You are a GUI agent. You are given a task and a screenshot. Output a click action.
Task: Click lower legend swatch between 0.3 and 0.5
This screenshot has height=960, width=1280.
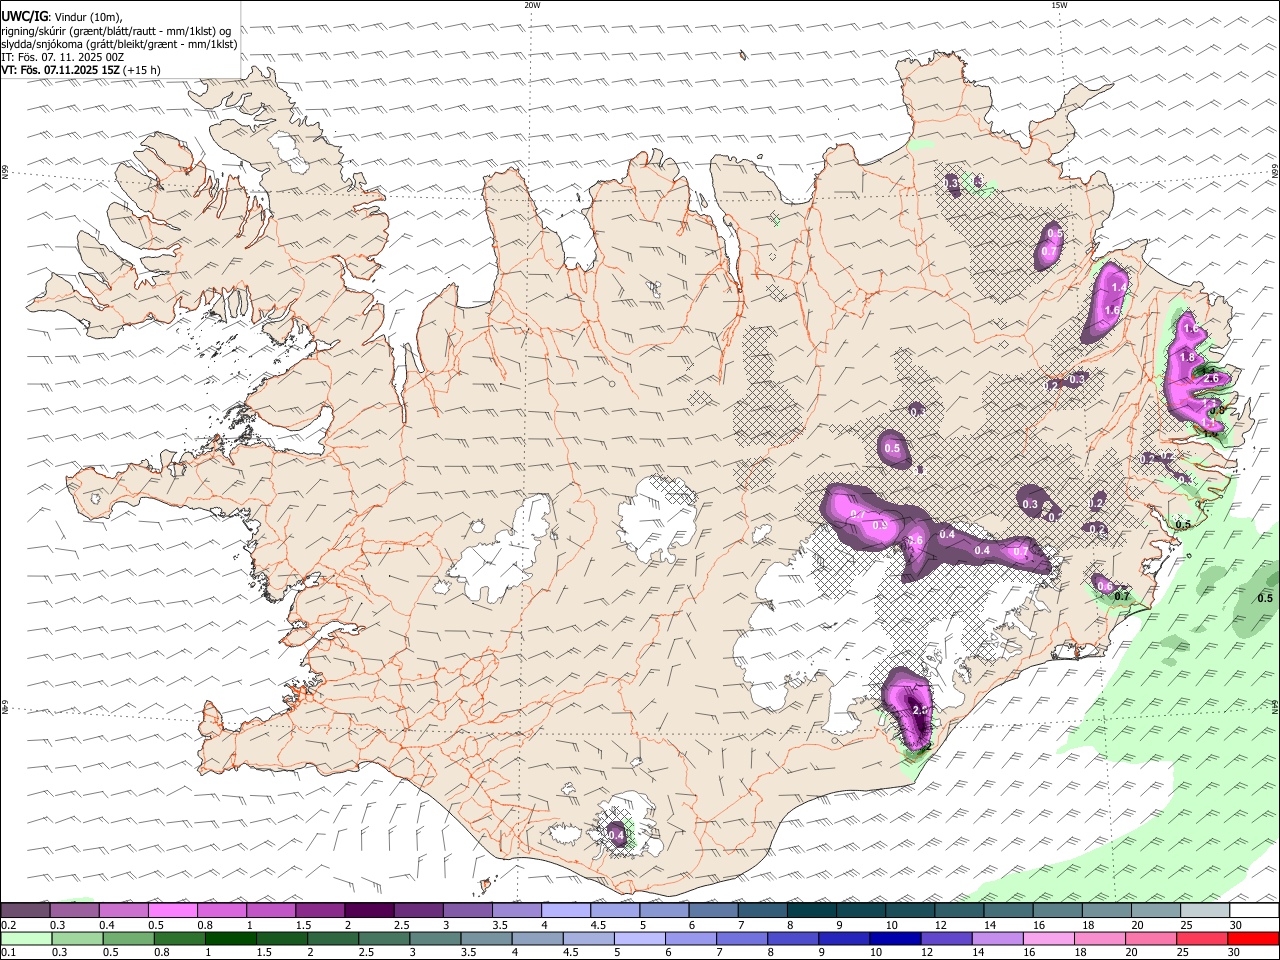click(x=76, y=938)
